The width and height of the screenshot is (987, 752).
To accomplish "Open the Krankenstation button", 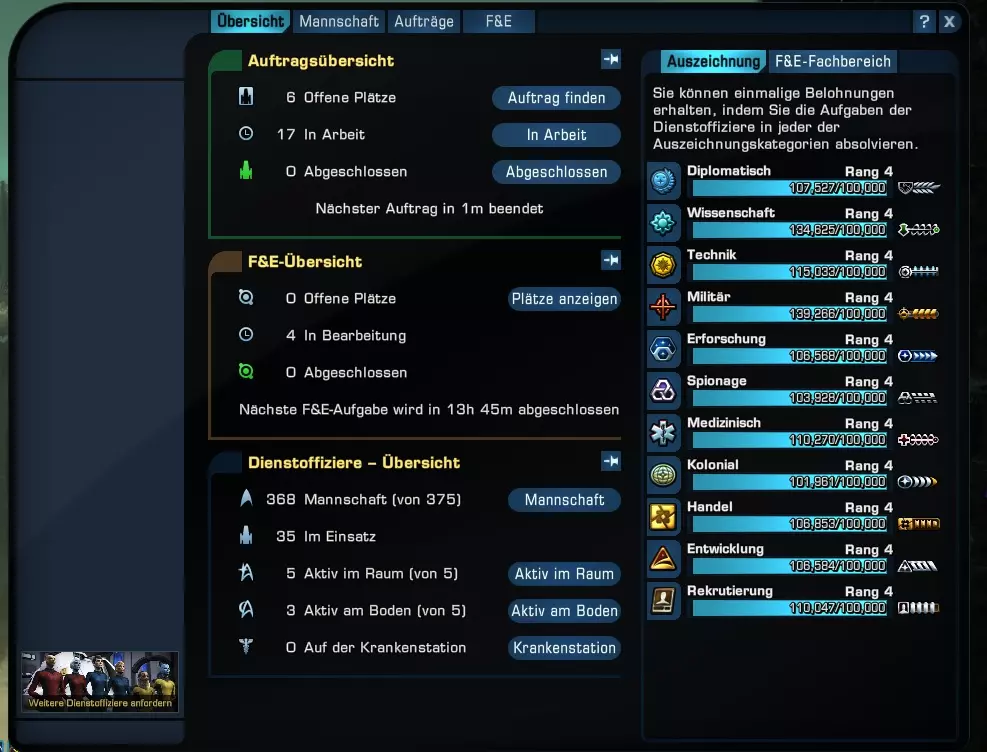I will click(x=564, y=648).
